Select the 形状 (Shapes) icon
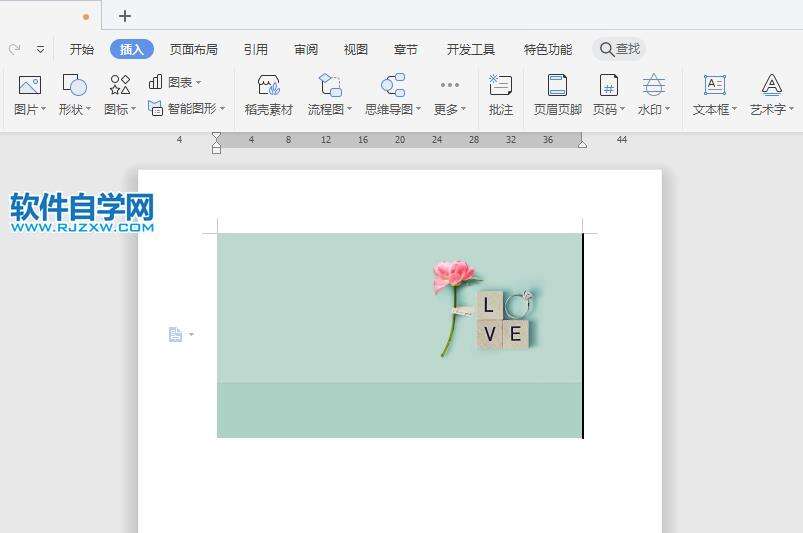The image size is (803, 533). (74, 84)
